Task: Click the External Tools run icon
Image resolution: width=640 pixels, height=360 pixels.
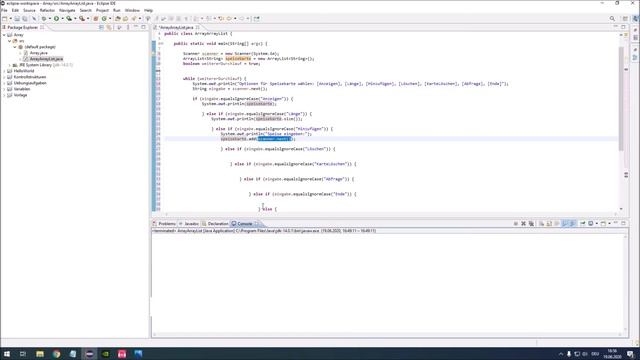Action: click(x=82, y=18)
